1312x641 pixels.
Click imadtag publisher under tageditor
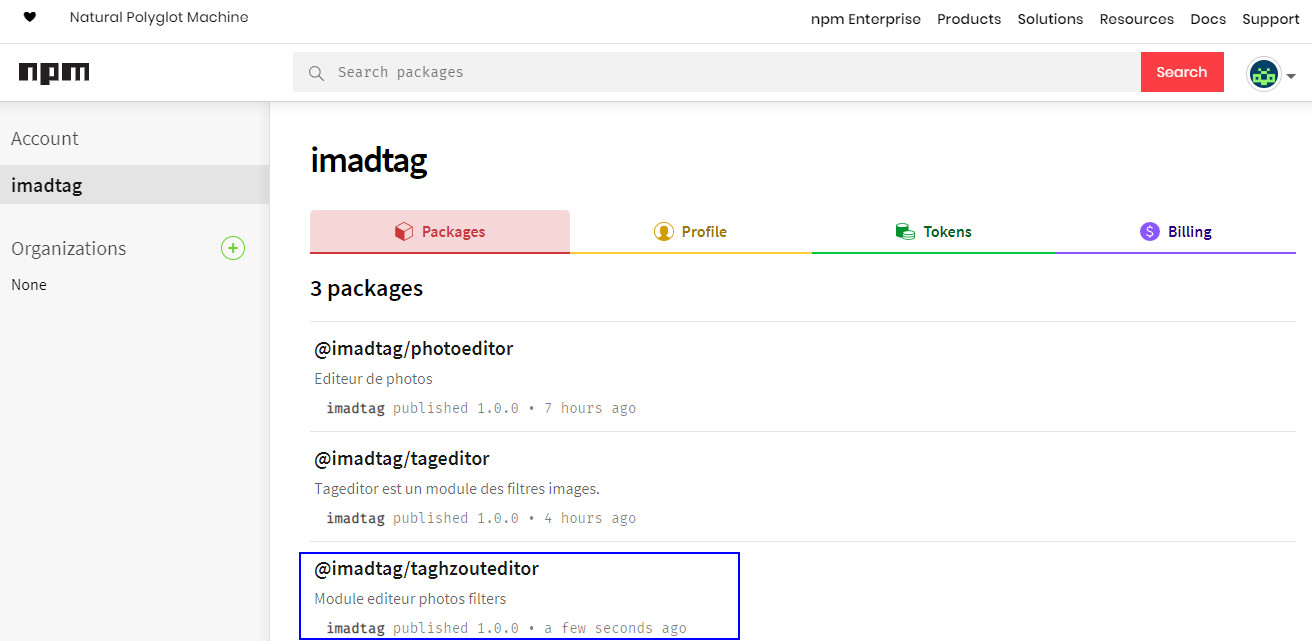pos(355,518)
